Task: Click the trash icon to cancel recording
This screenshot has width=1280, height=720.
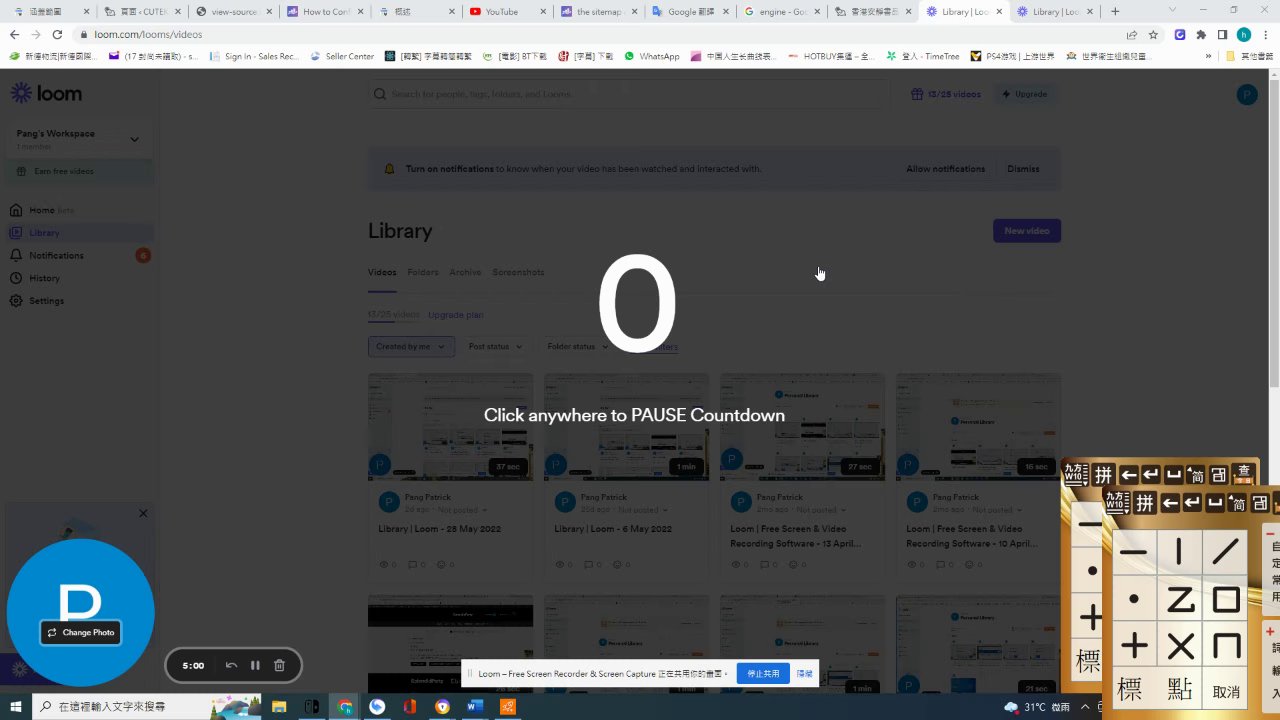Action: tap(279, 665)
